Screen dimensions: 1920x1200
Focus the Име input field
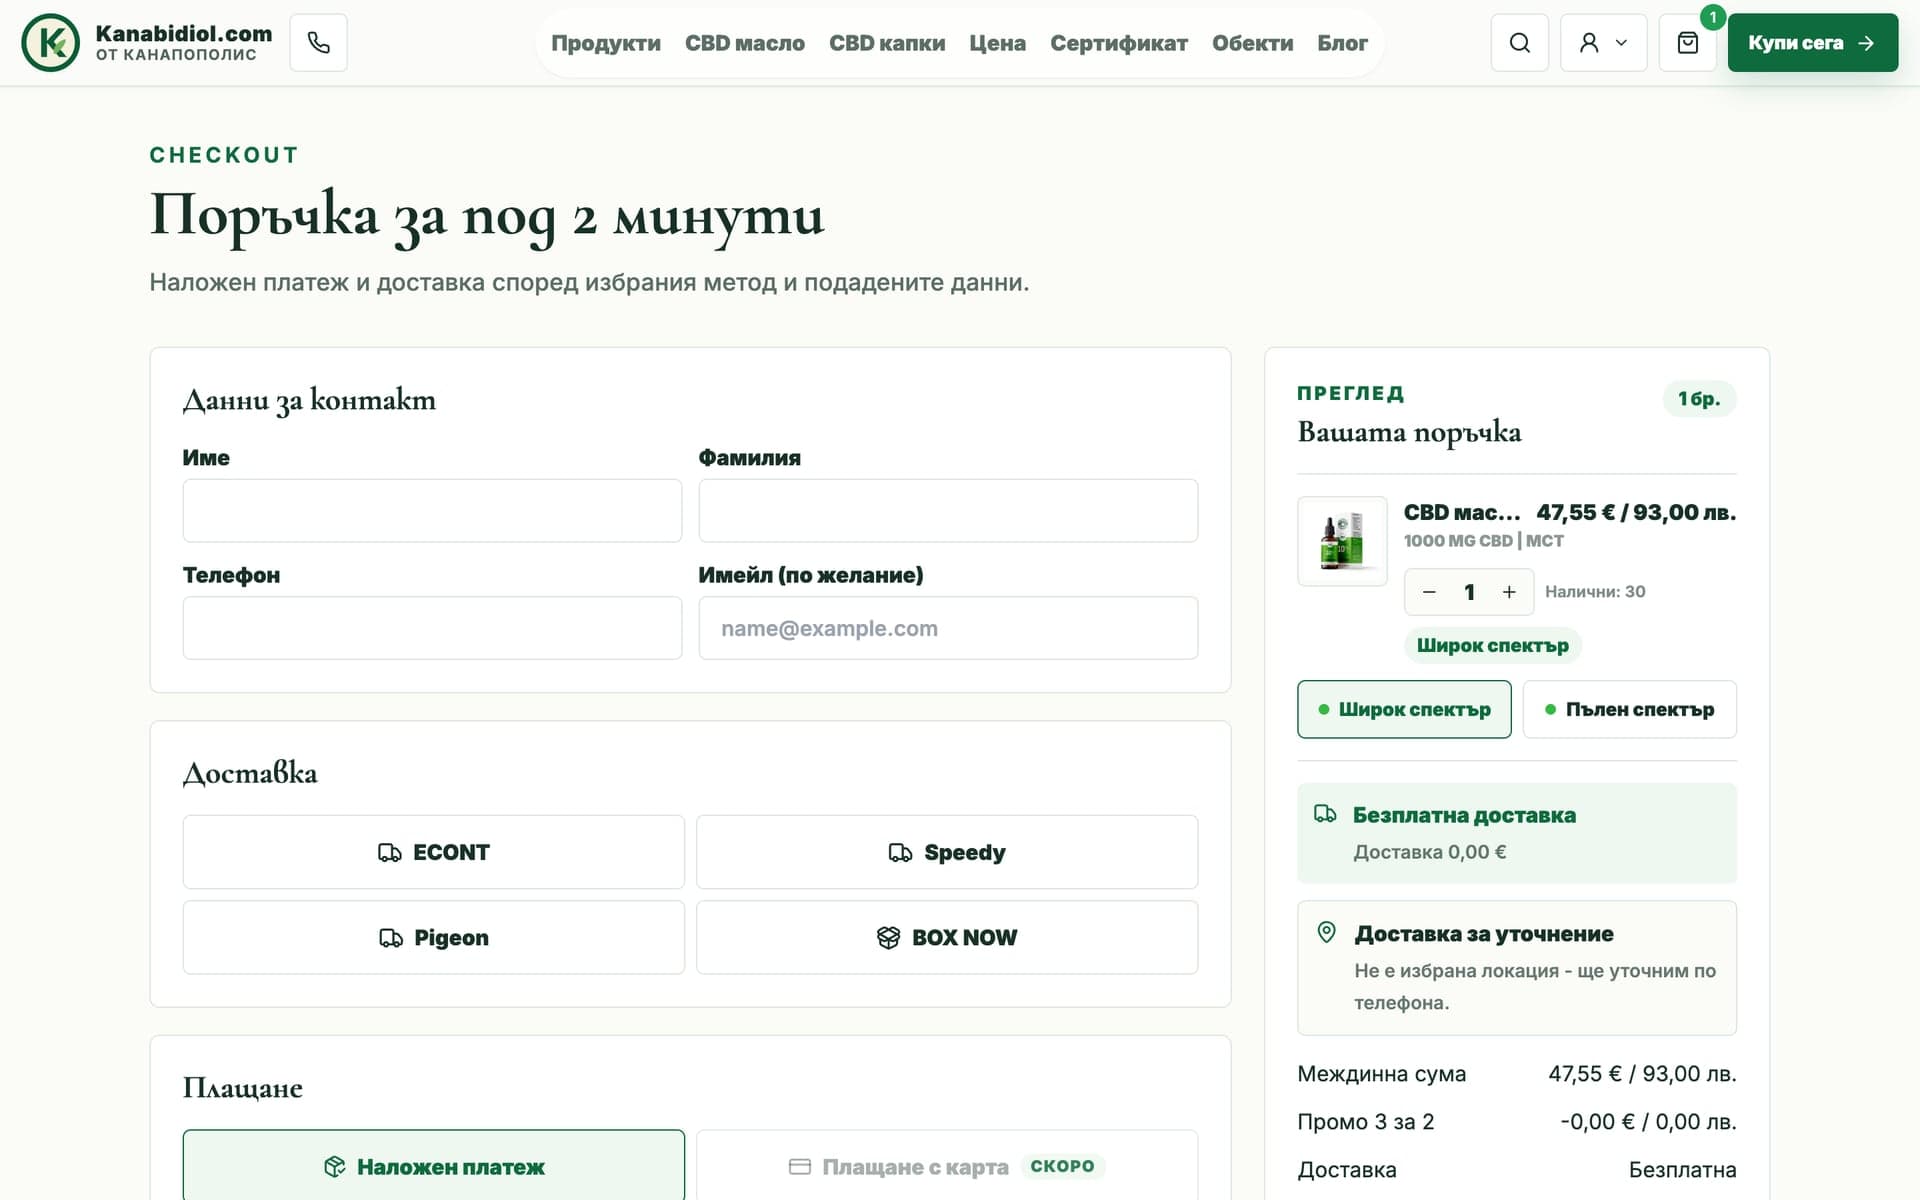432,511
